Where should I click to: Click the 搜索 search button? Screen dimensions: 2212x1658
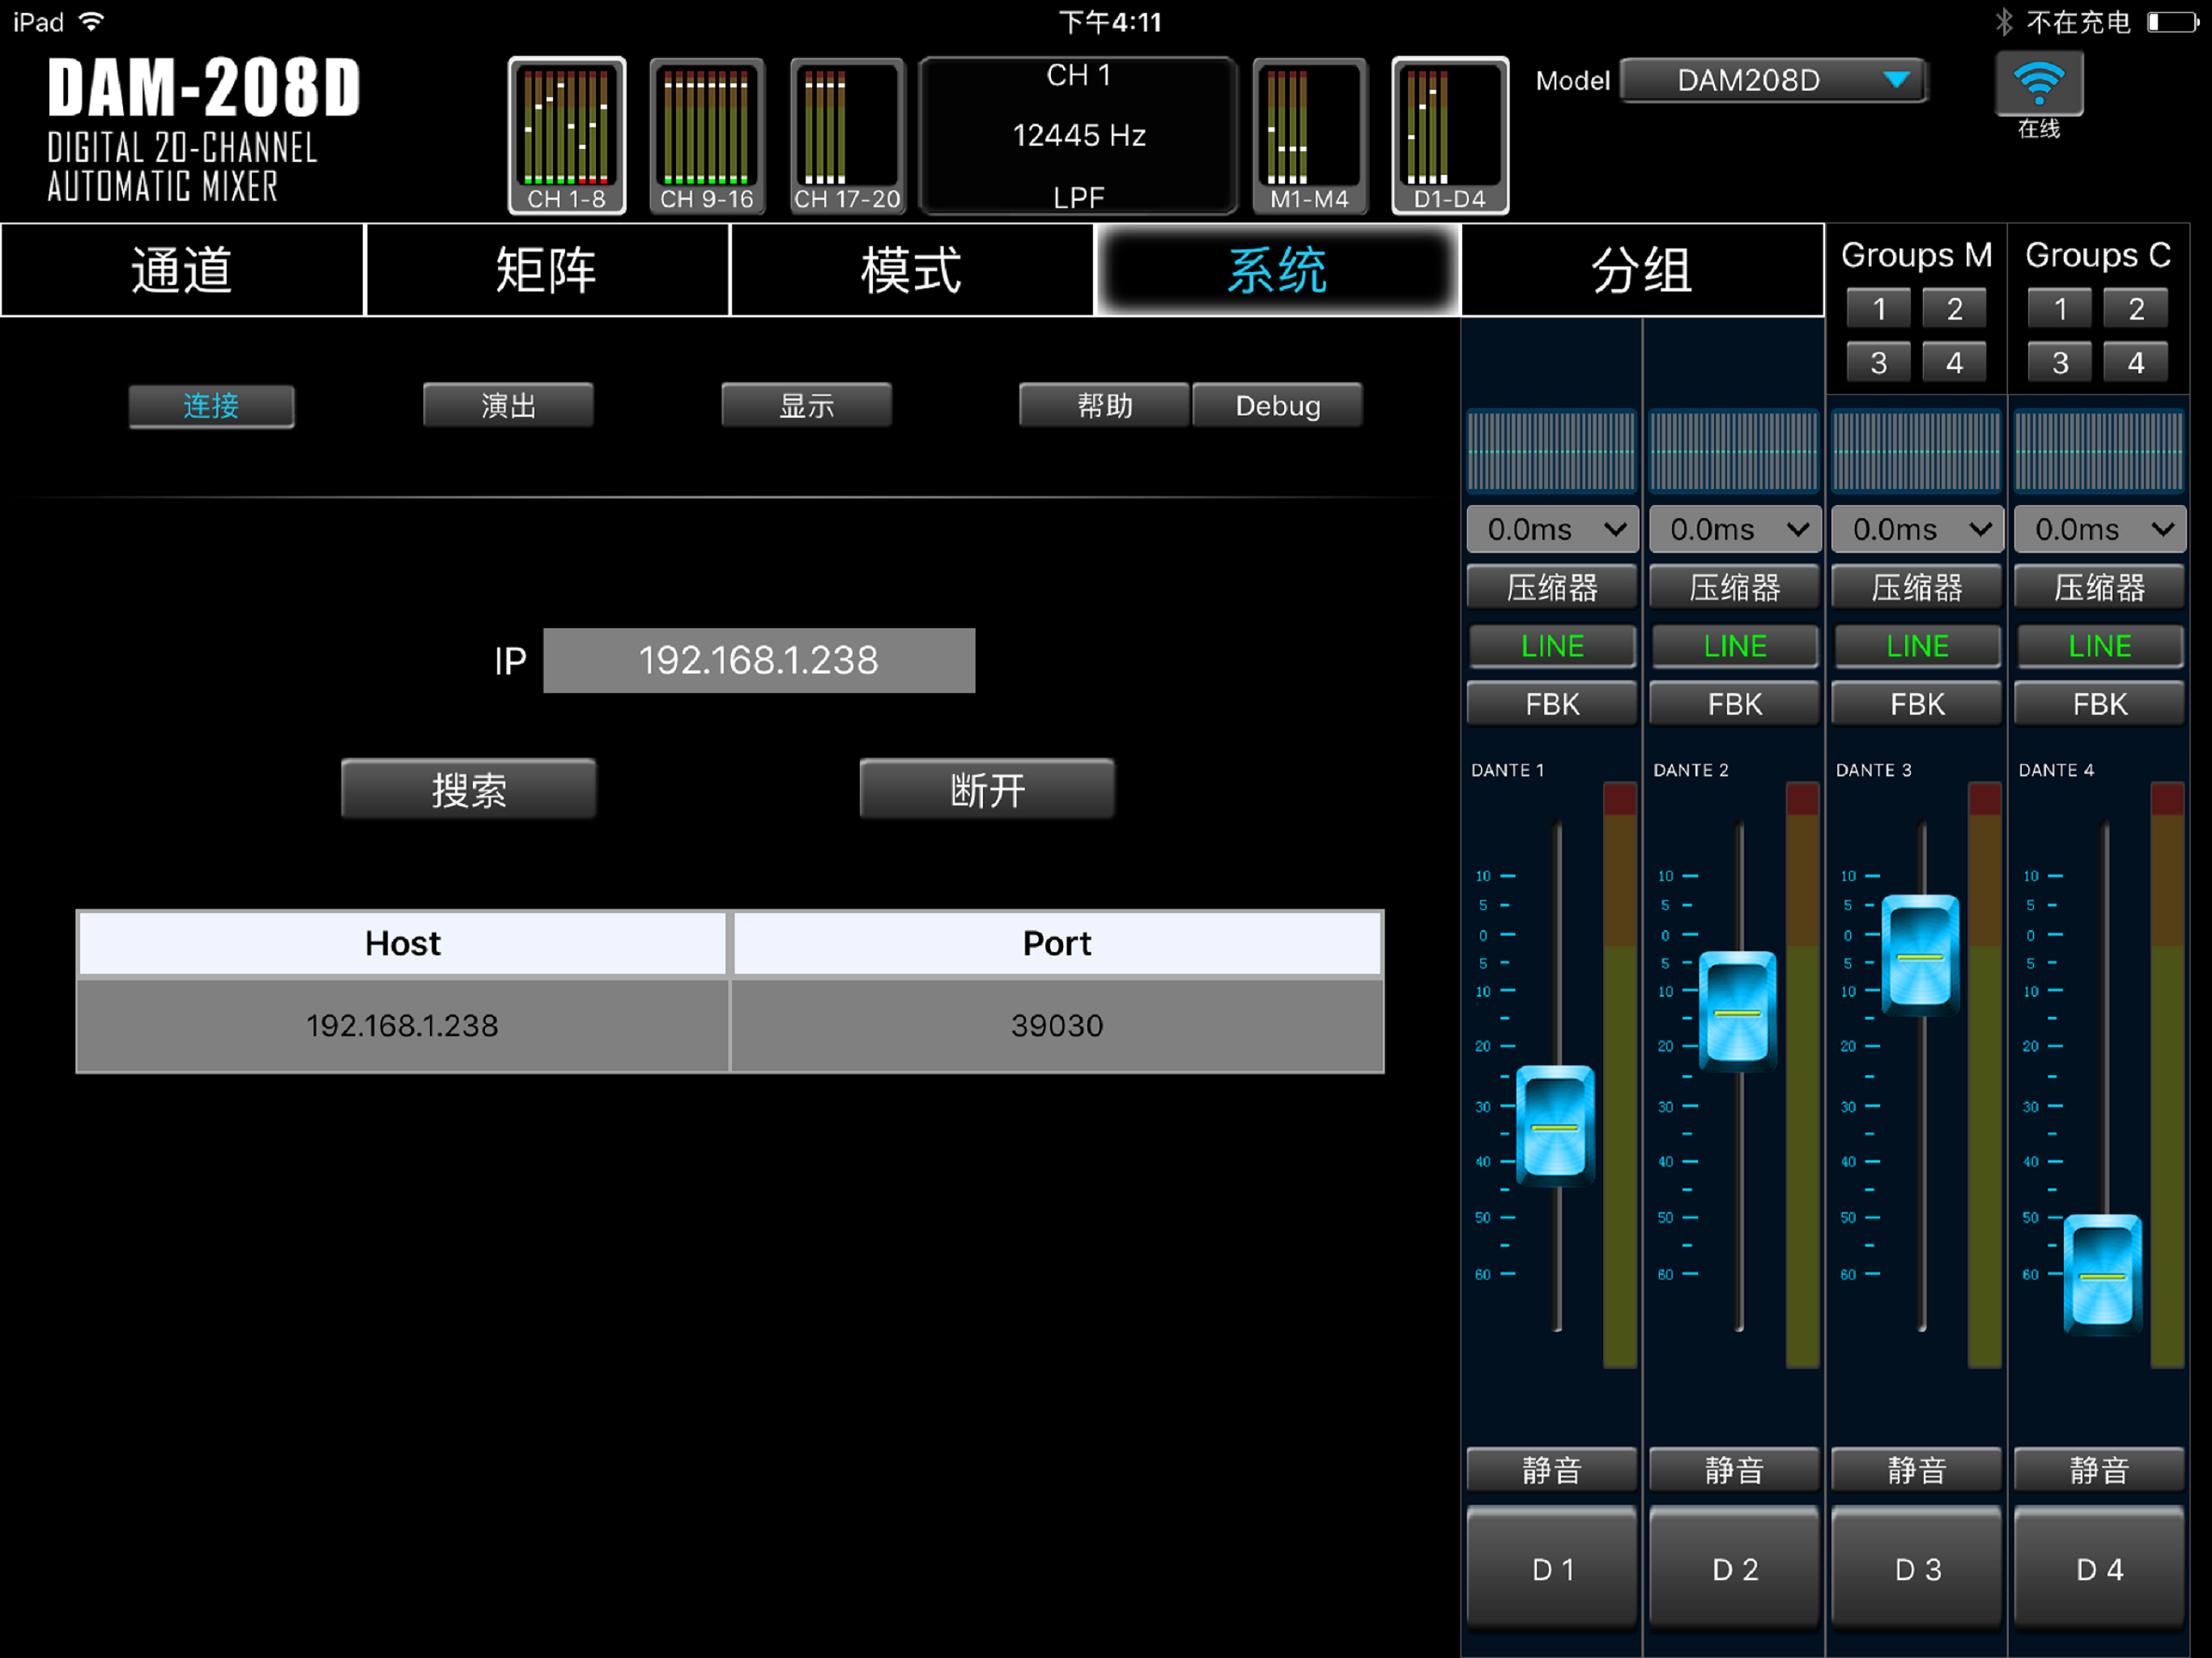[468, 789]
